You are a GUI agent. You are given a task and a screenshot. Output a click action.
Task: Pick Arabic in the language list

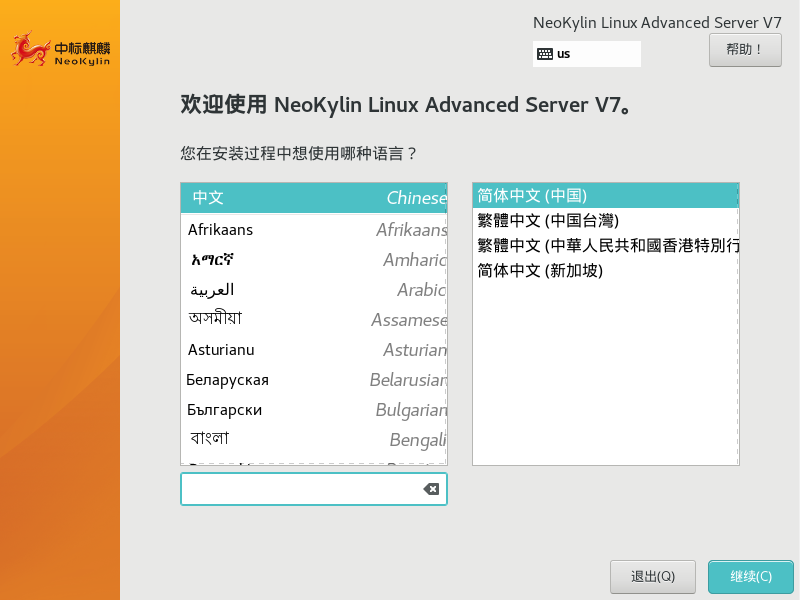(313, 289)
